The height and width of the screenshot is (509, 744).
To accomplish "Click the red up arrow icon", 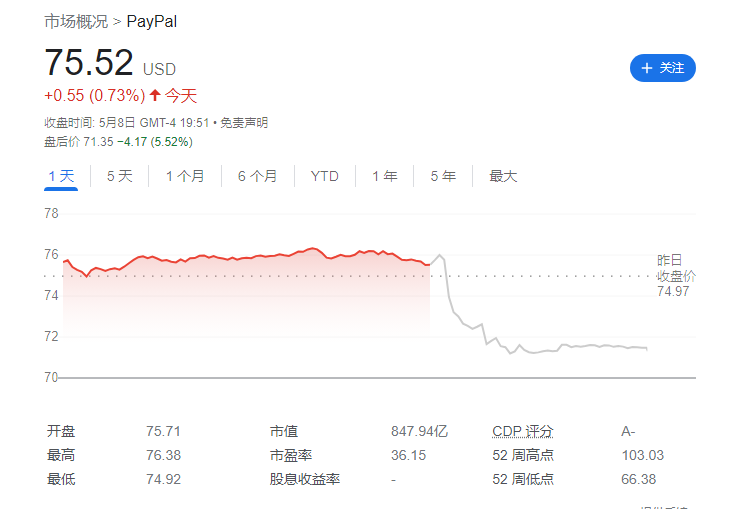I will (155, 95).
